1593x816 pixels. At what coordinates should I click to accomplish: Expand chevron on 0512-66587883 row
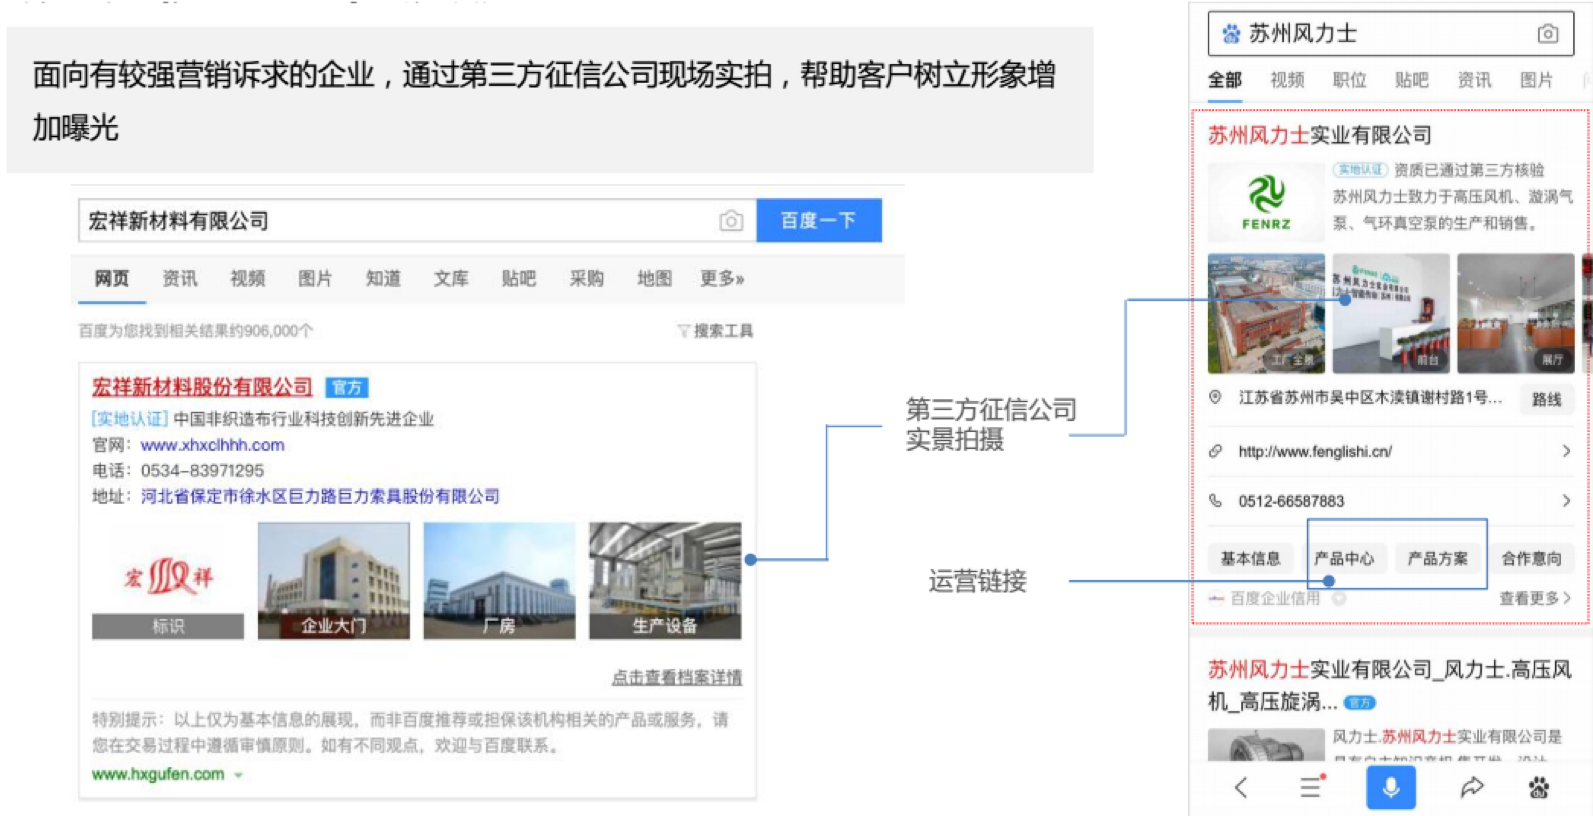[x=1566, y=500]
